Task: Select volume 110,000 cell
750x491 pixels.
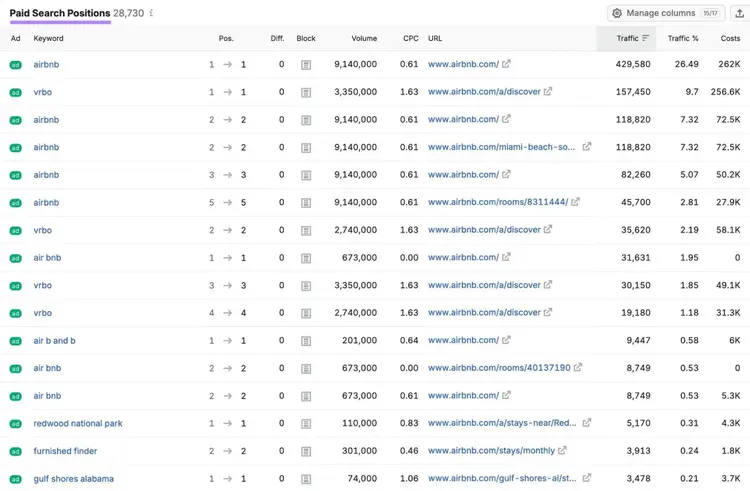Action: (x=359, y=423)
